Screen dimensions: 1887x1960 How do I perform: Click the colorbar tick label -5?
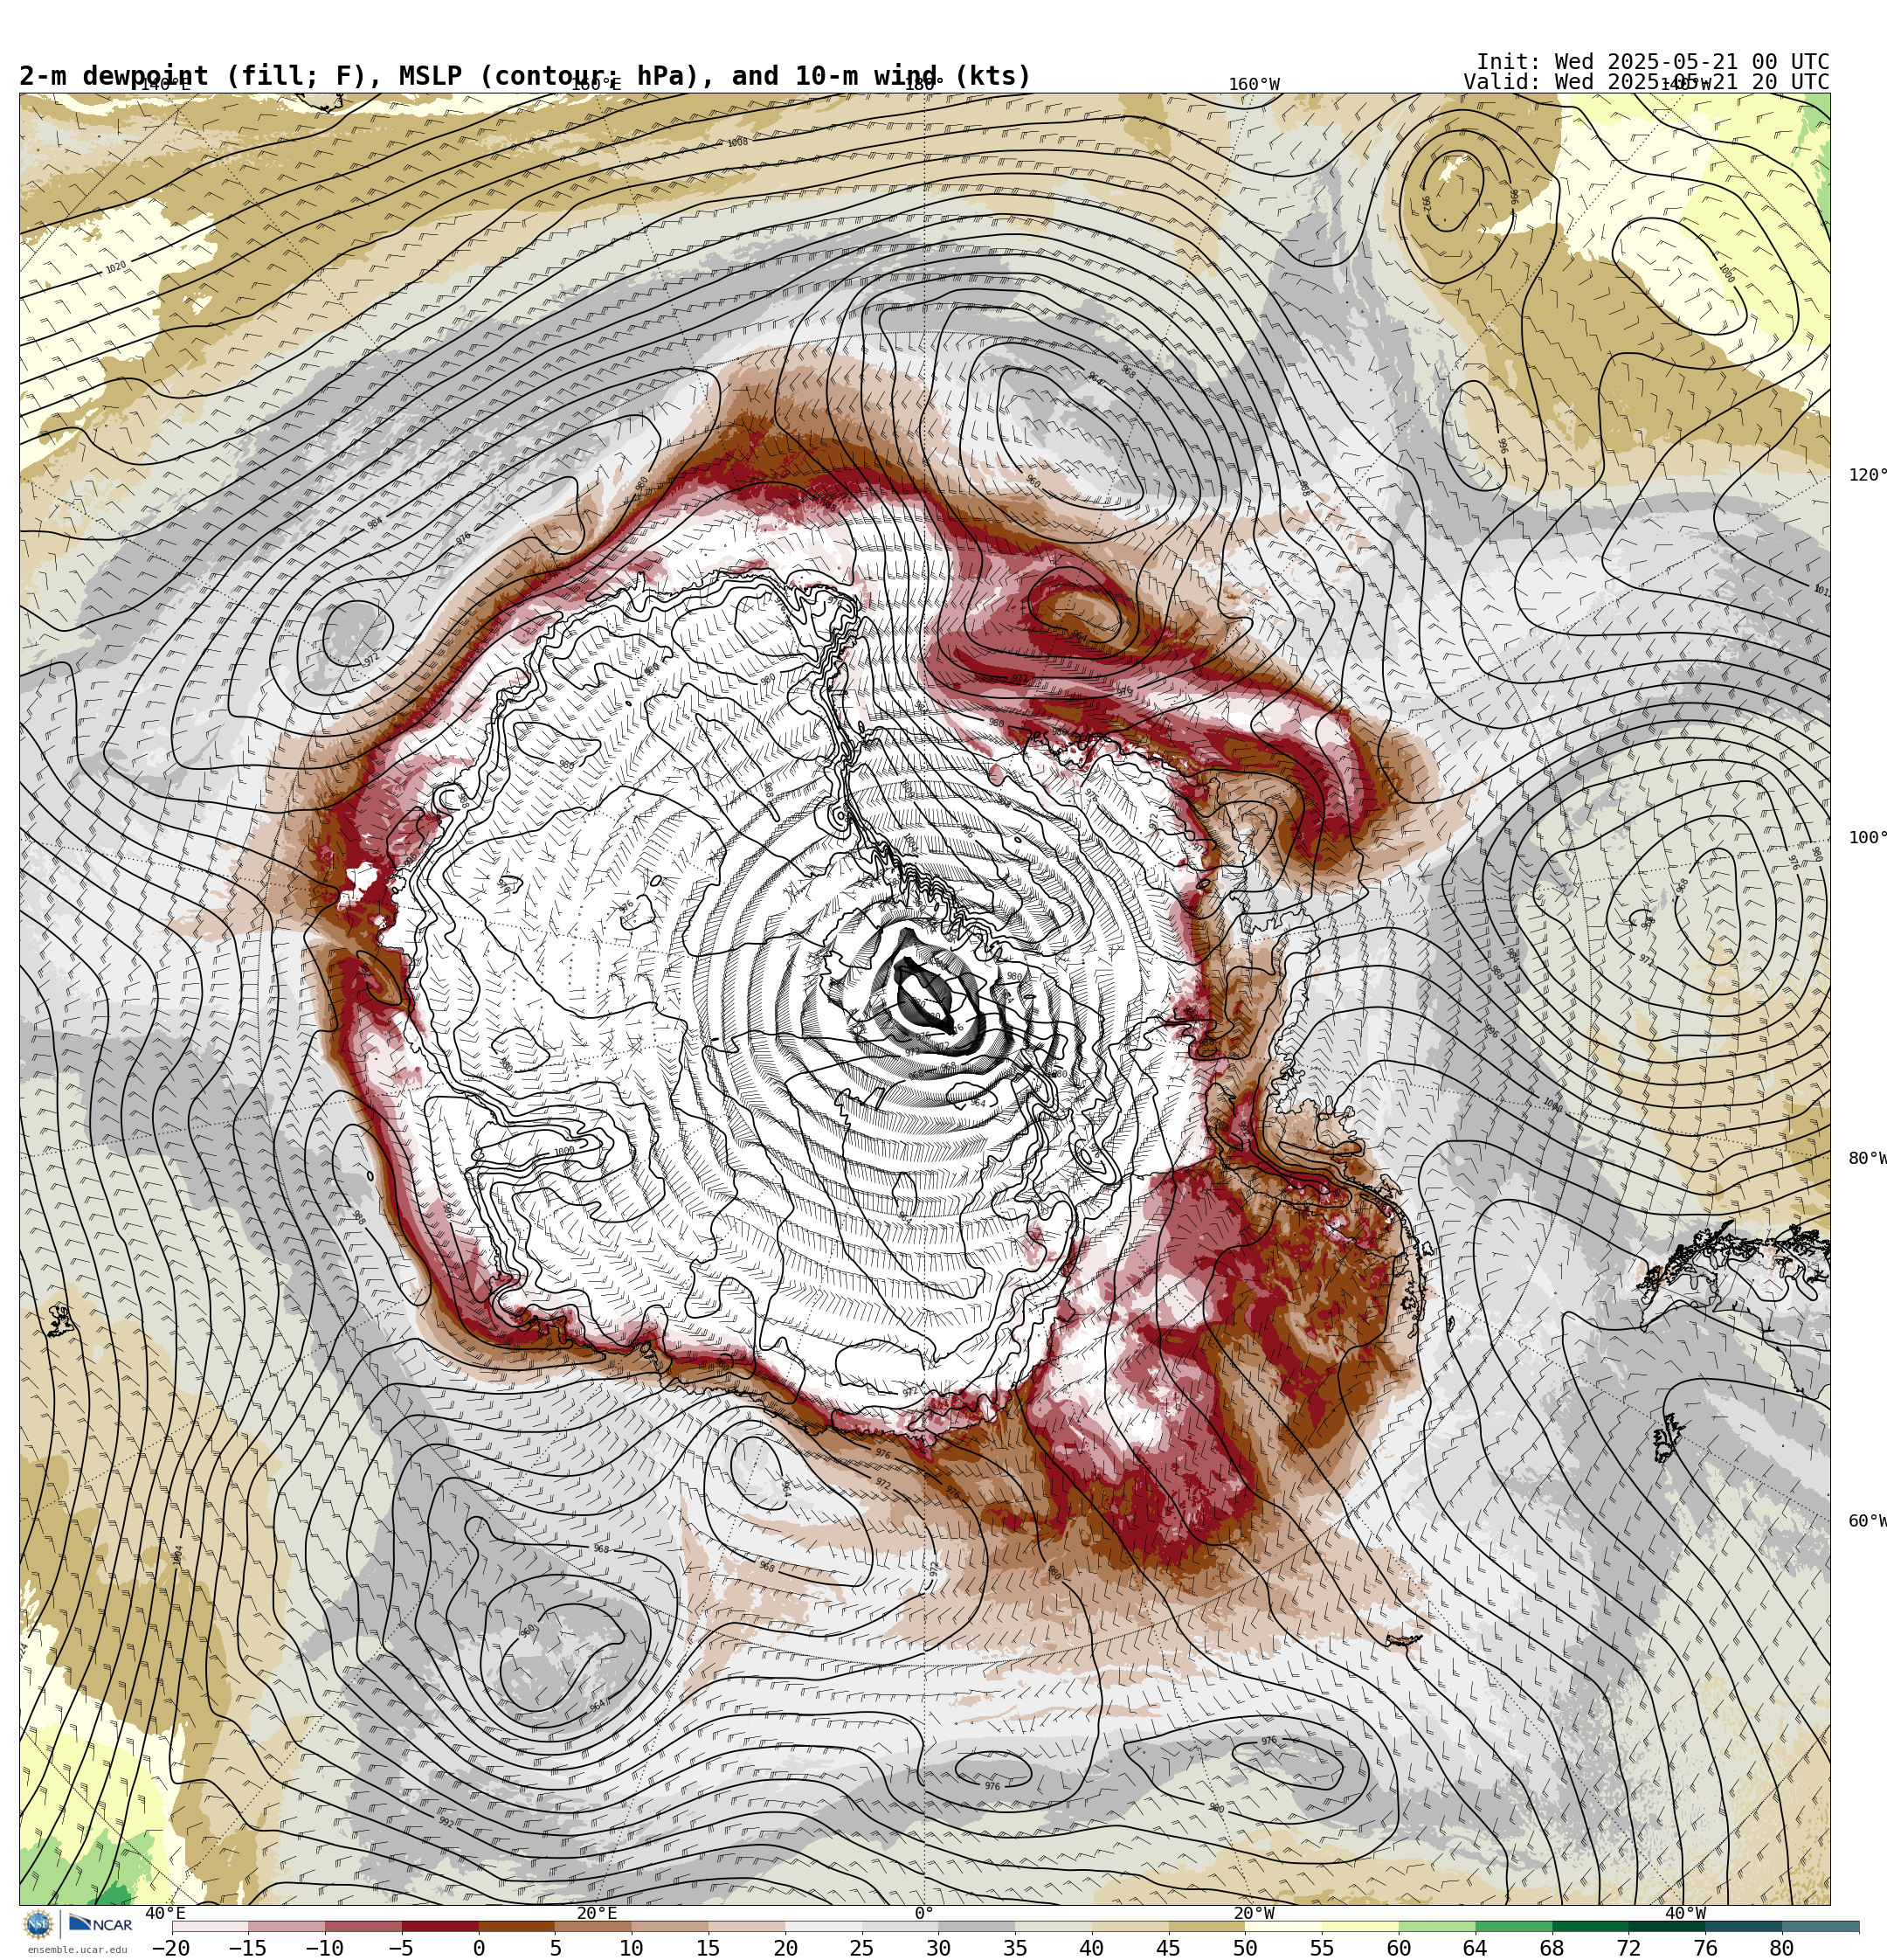pos(401,1948)
